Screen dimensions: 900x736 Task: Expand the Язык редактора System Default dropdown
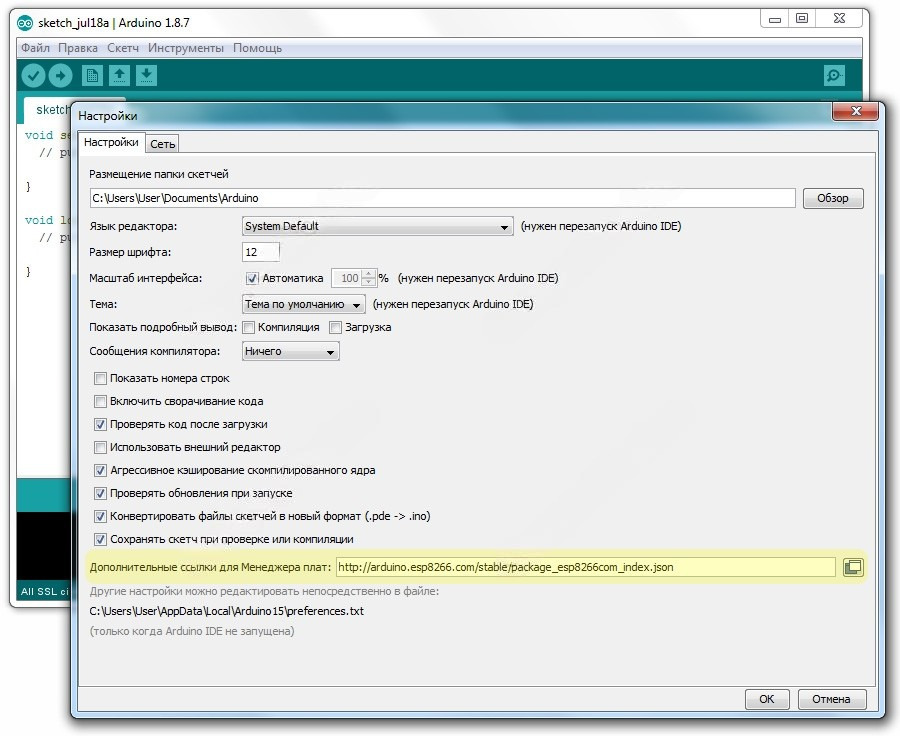click(378, 226)
